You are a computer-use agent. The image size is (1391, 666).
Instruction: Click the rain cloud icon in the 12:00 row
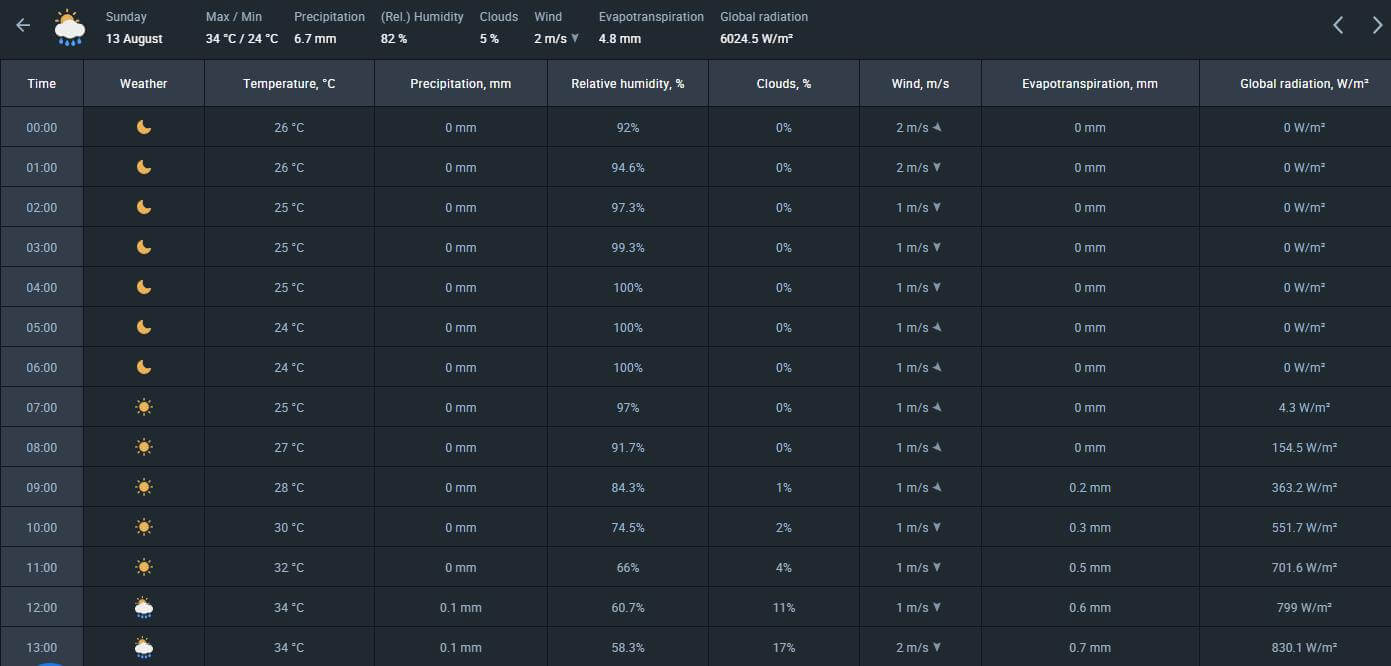click(x=144, y=607)
